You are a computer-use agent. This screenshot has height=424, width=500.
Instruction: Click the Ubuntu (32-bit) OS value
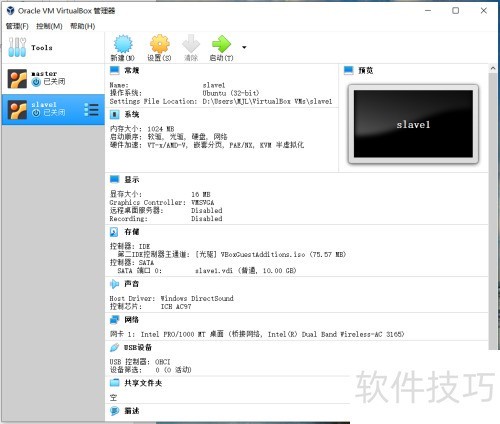click(x=230, y=93)
